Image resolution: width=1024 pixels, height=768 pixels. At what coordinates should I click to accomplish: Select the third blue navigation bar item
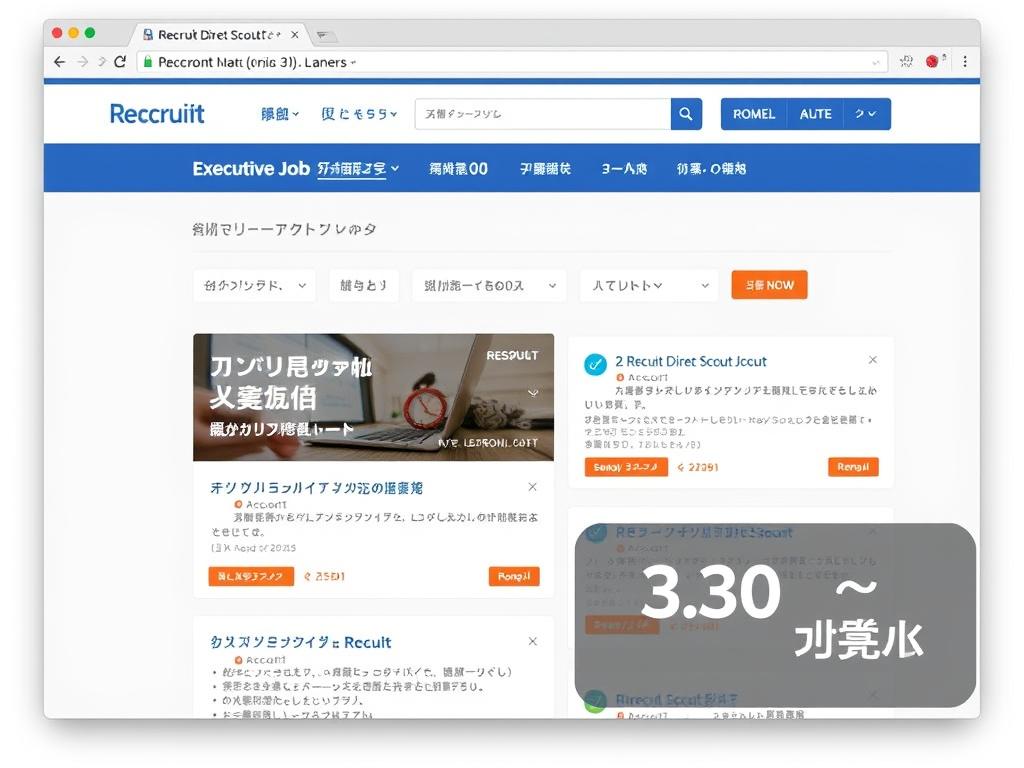(545, 168)
